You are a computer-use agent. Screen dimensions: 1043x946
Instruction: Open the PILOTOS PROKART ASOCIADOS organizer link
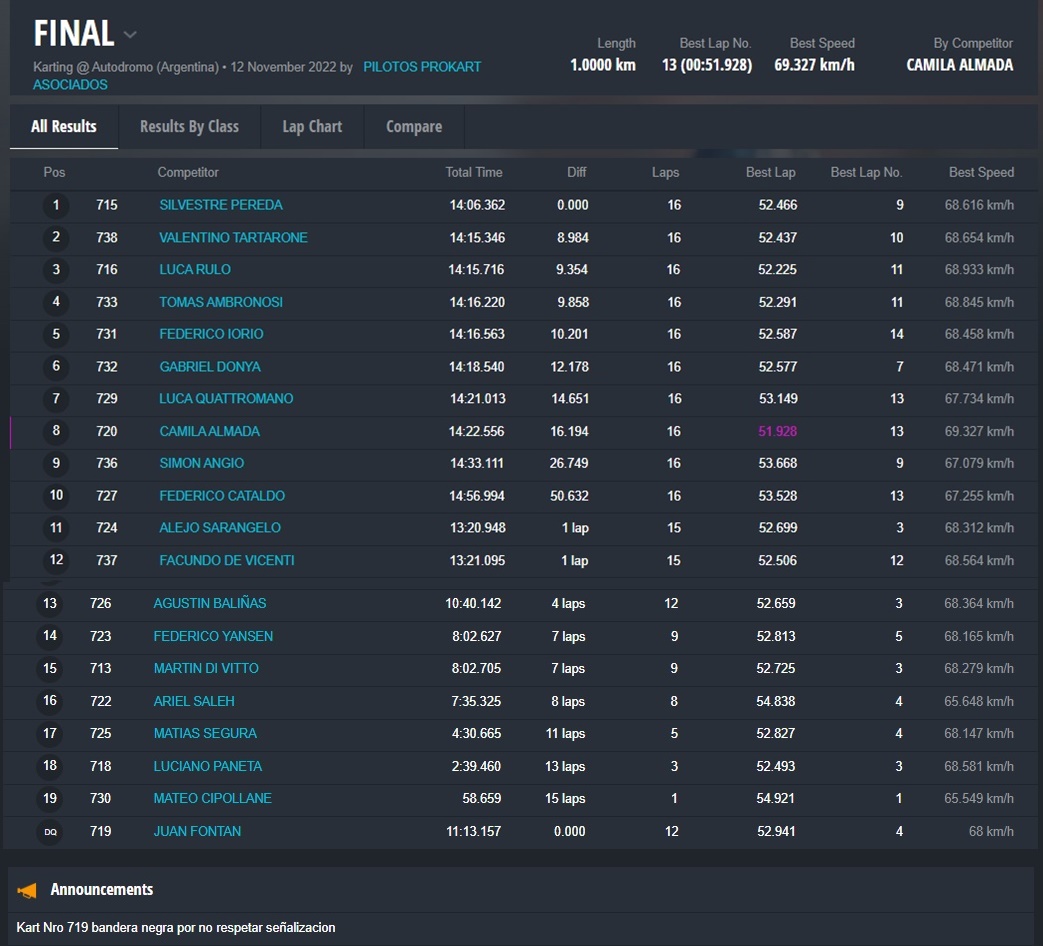coord(422,67)
